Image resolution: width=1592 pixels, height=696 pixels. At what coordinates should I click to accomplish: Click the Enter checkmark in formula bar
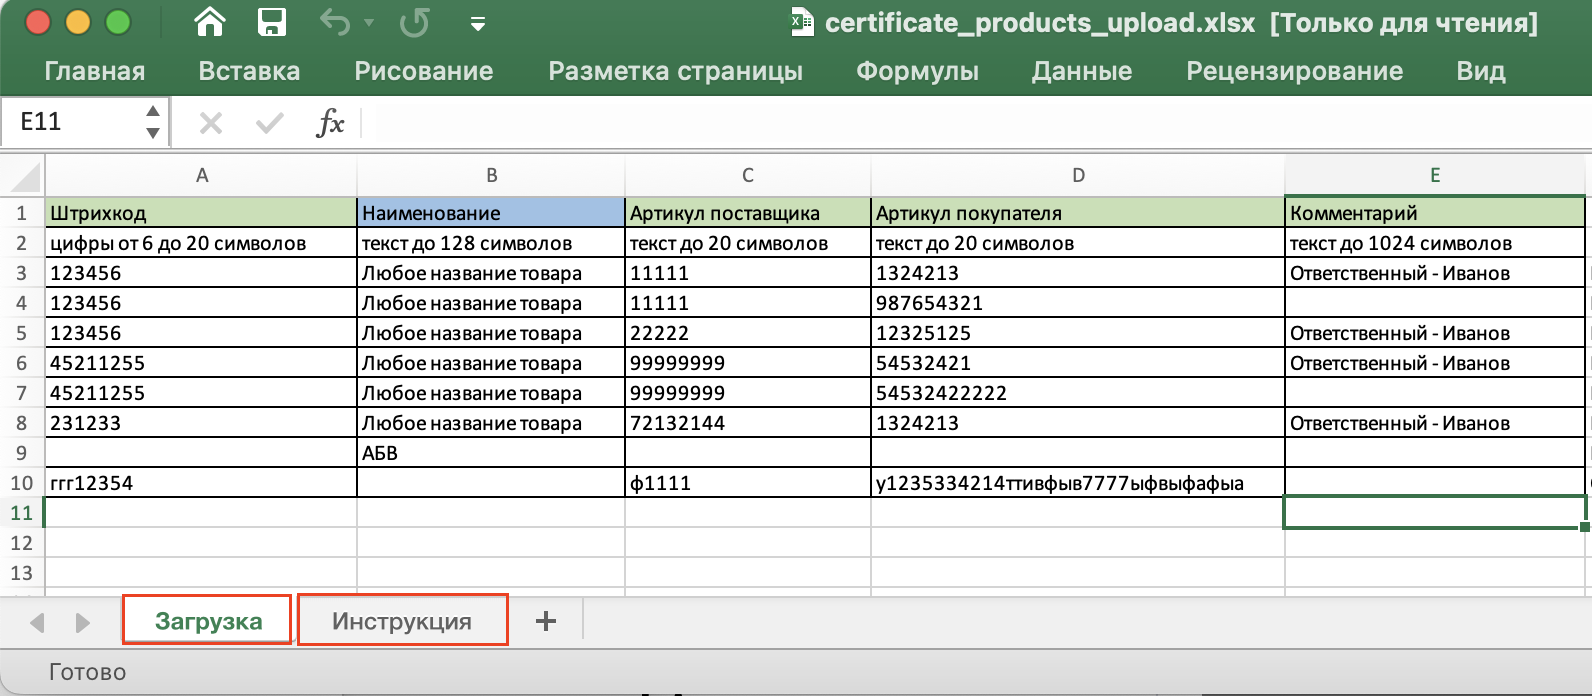click(x=269, y=123)
